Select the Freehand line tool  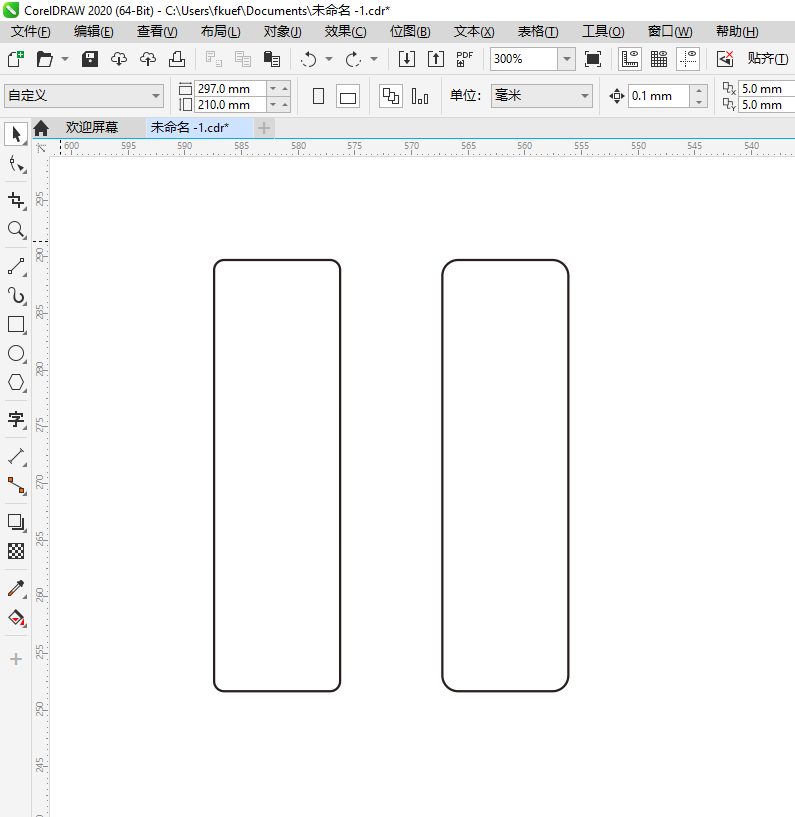[x=16, y=267]
